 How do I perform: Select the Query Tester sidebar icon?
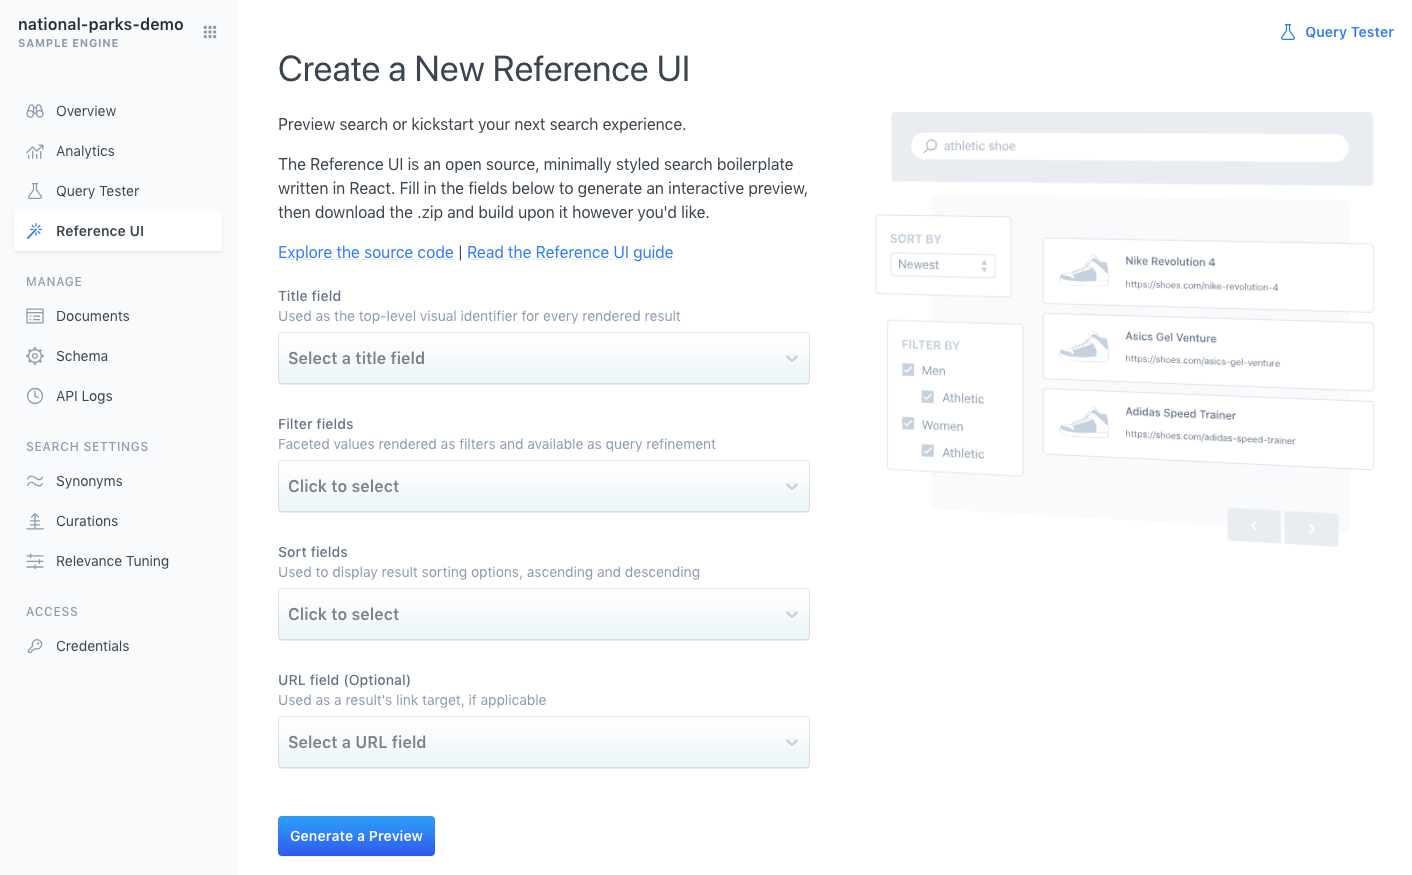(35, 190)
